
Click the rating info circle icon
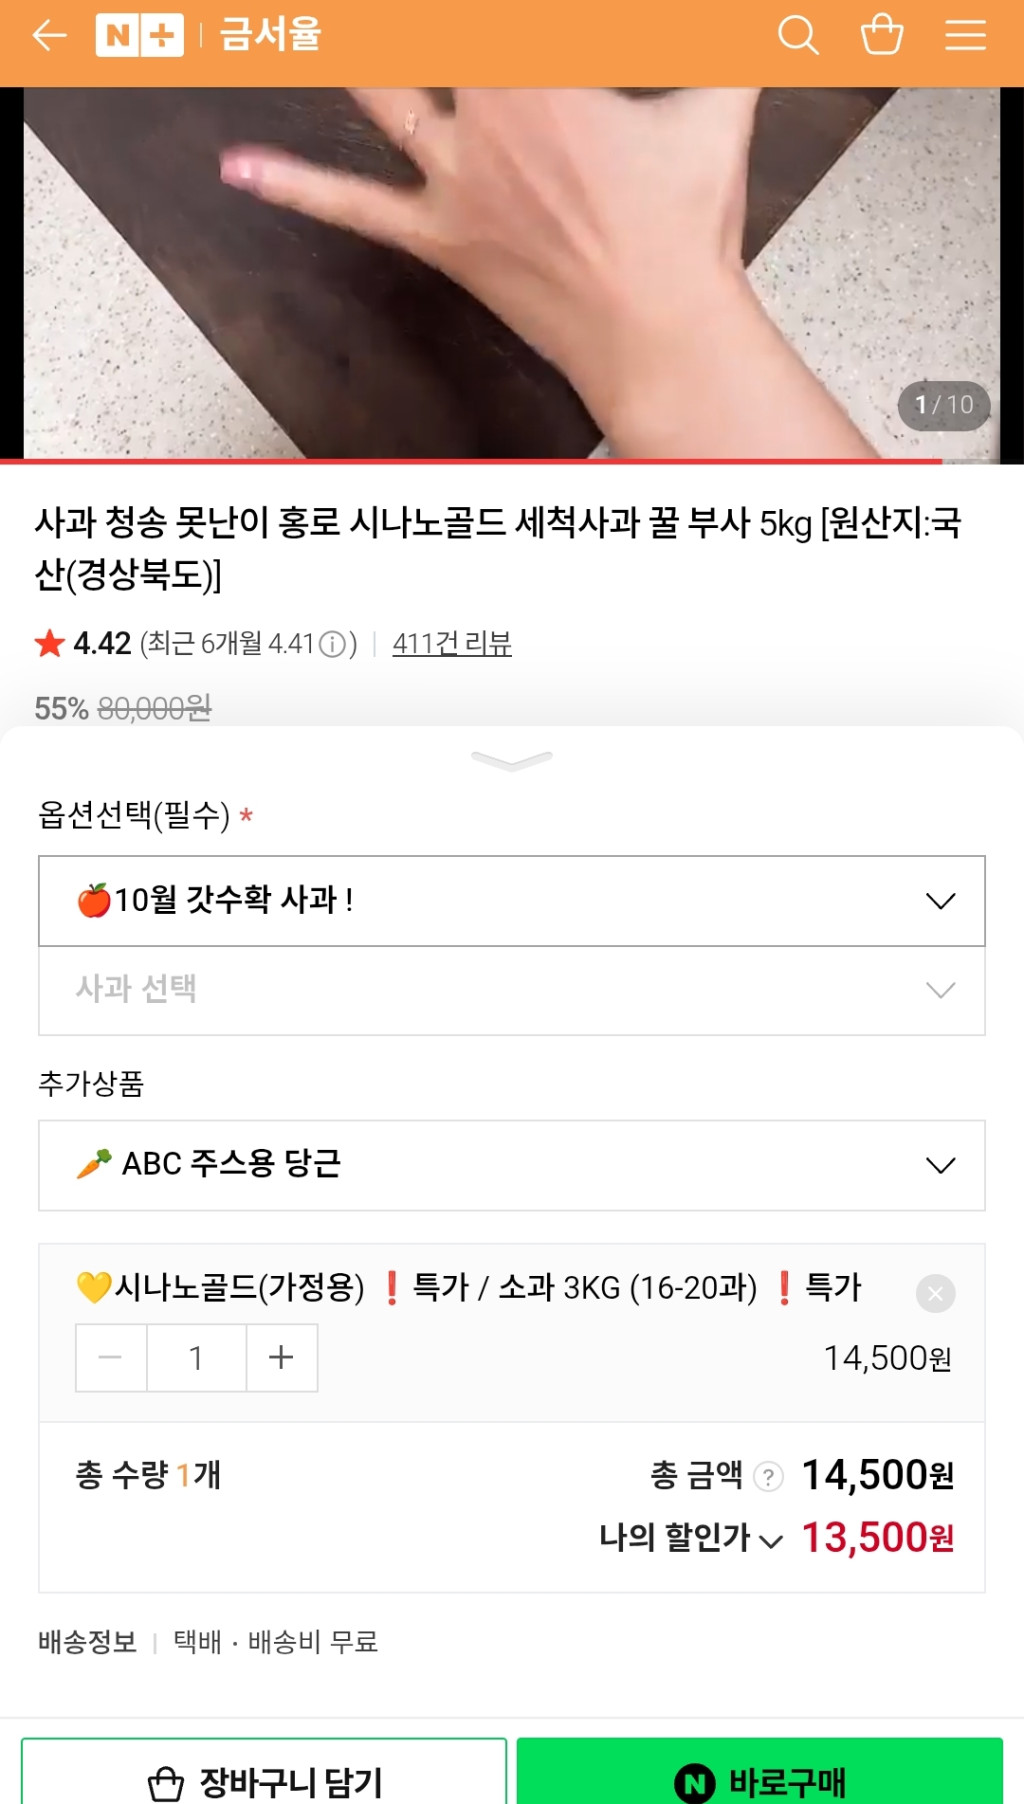(x=332, y=644)
